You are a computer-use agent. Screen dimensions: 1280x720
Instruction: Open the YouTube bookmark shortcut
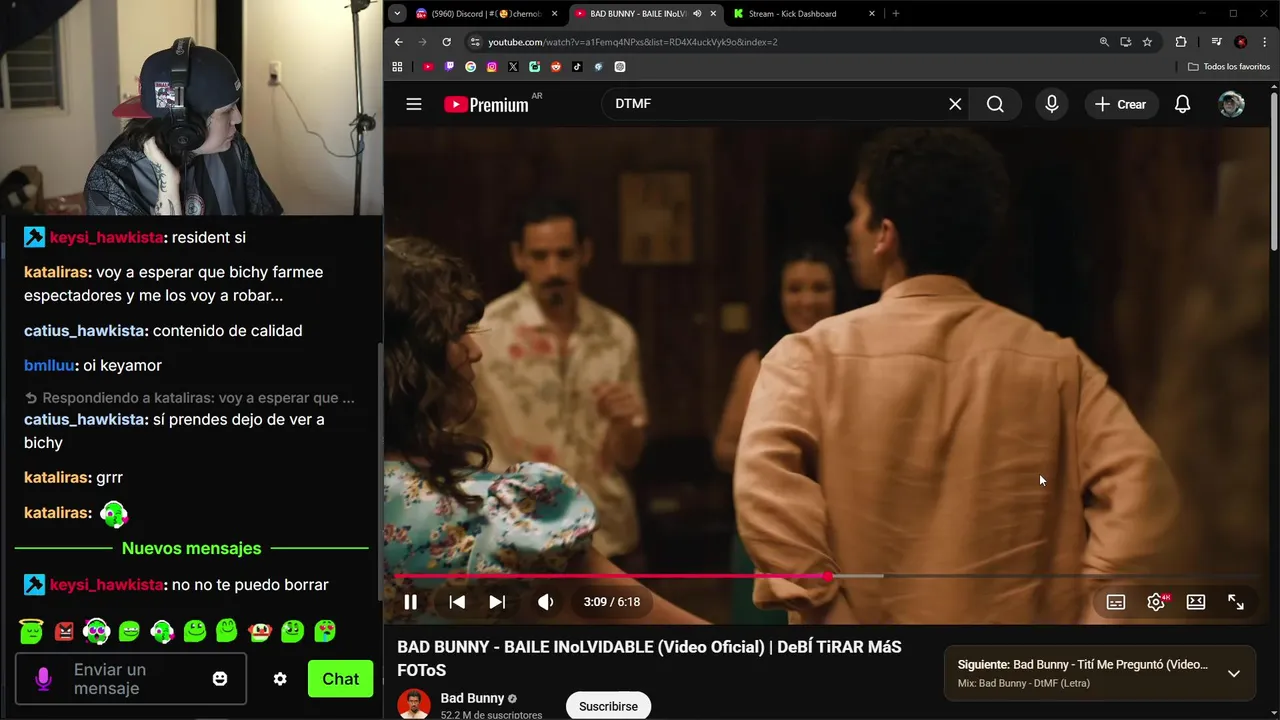[428, 67]
